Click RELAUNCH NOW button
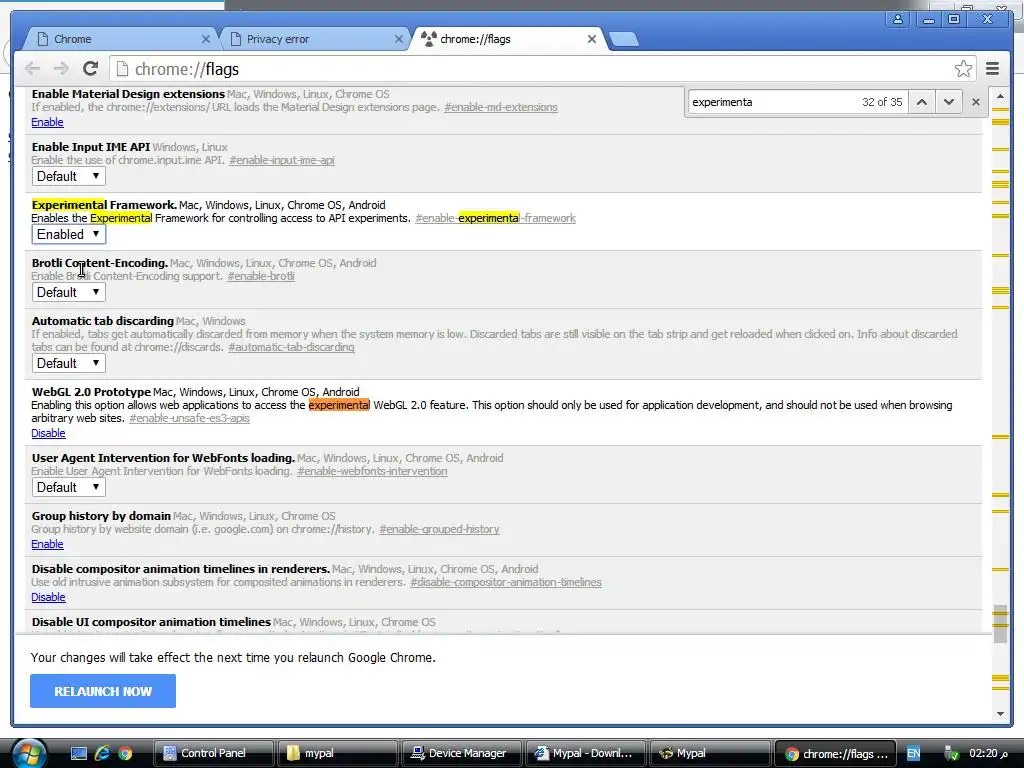 coord(103,691)
